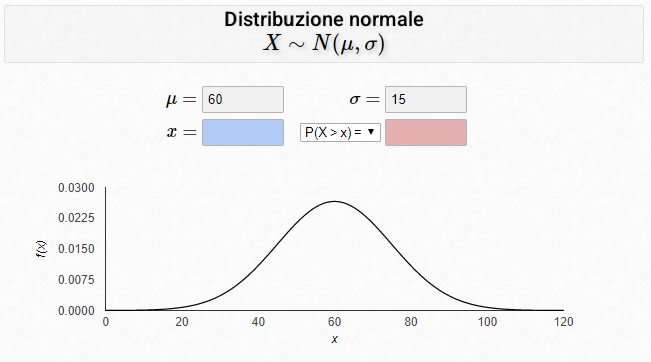Click the σ = label

click(365, 99)
